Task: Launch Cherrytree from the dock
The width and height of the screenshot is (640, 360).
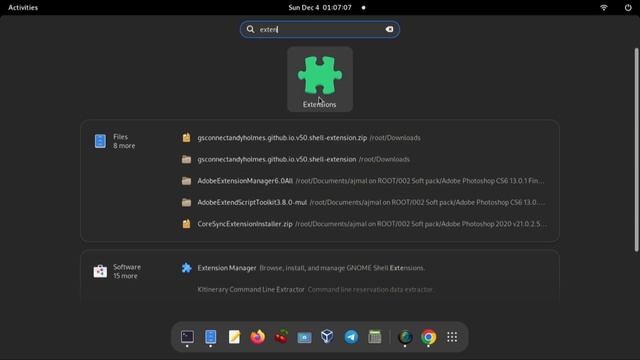Action: (281, 337)
